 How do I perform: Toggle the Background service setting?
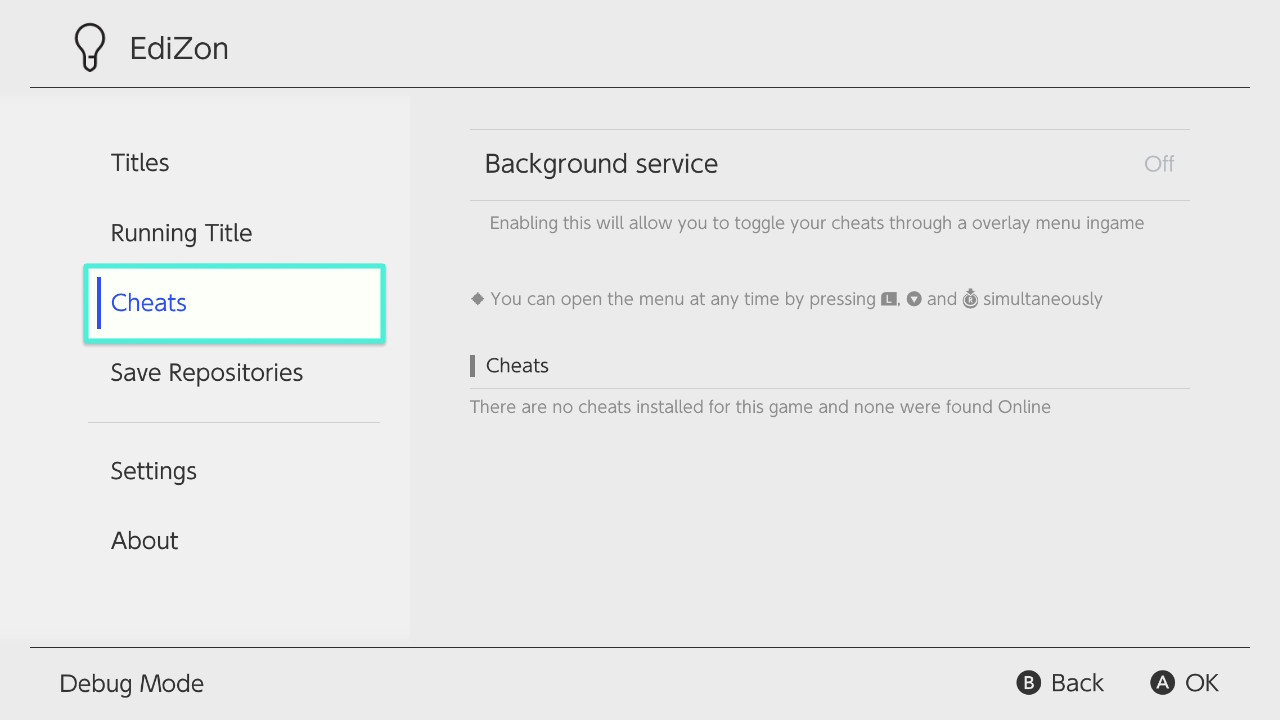point(829,165)
